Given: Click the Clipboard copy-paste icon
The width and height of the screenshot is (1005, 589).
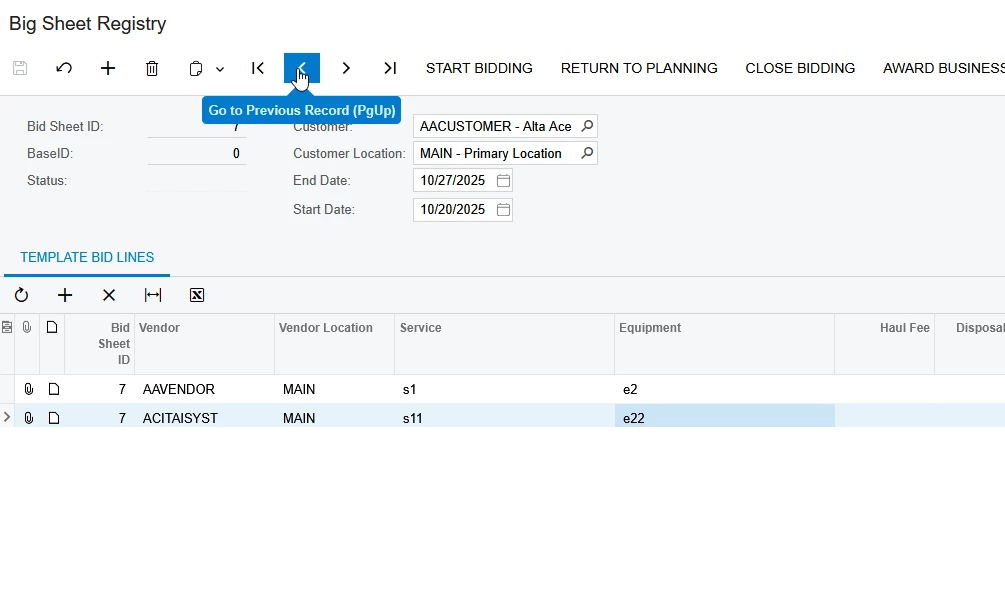Looking at the screenshot, I should [196, 68].
